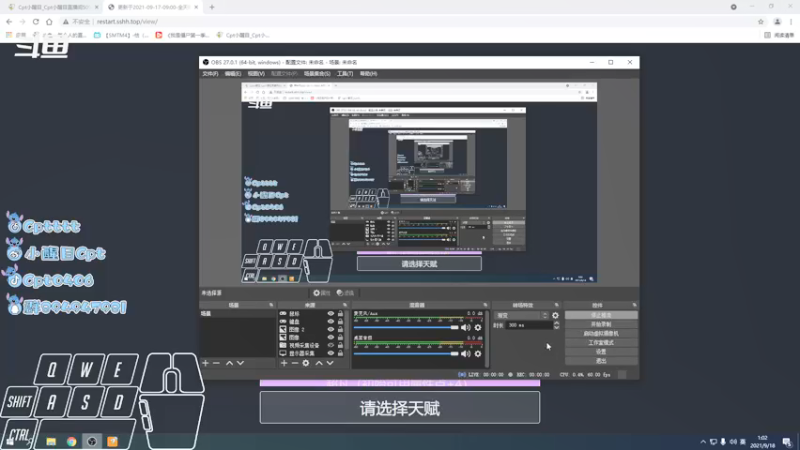
Task: Mute the 桌面音频 speaker icon
Action: tap(466, 354)
